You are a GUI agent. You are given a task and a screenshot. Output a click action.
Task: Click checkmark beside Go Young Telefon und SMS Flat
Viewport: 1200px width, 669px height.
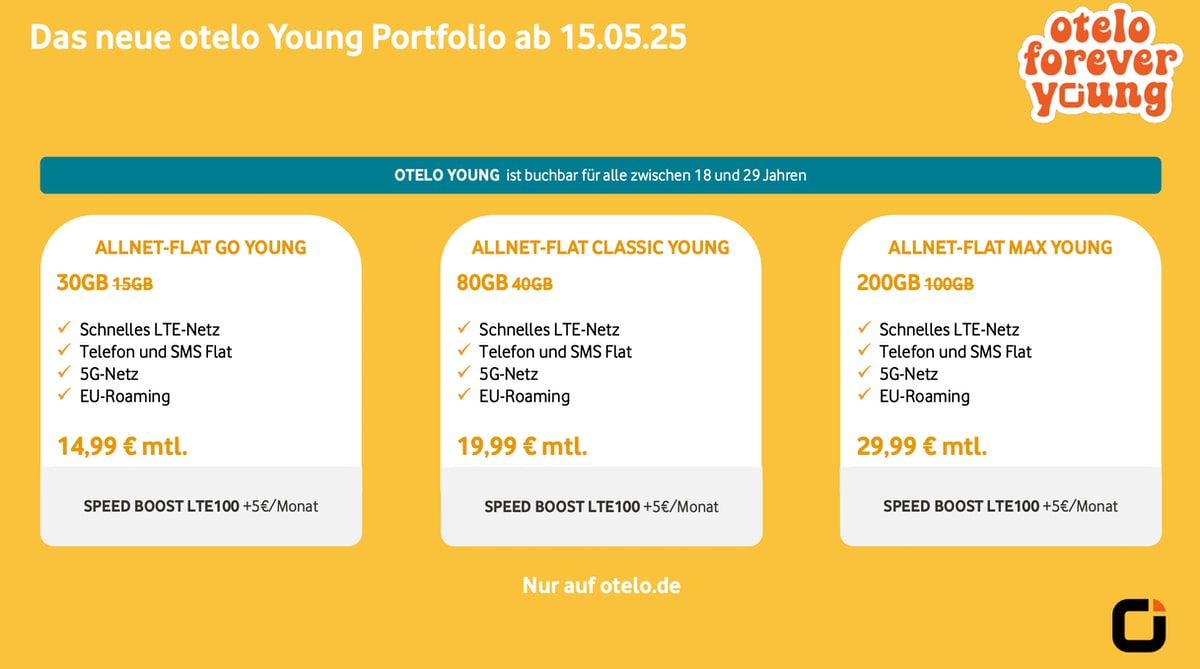64,351
